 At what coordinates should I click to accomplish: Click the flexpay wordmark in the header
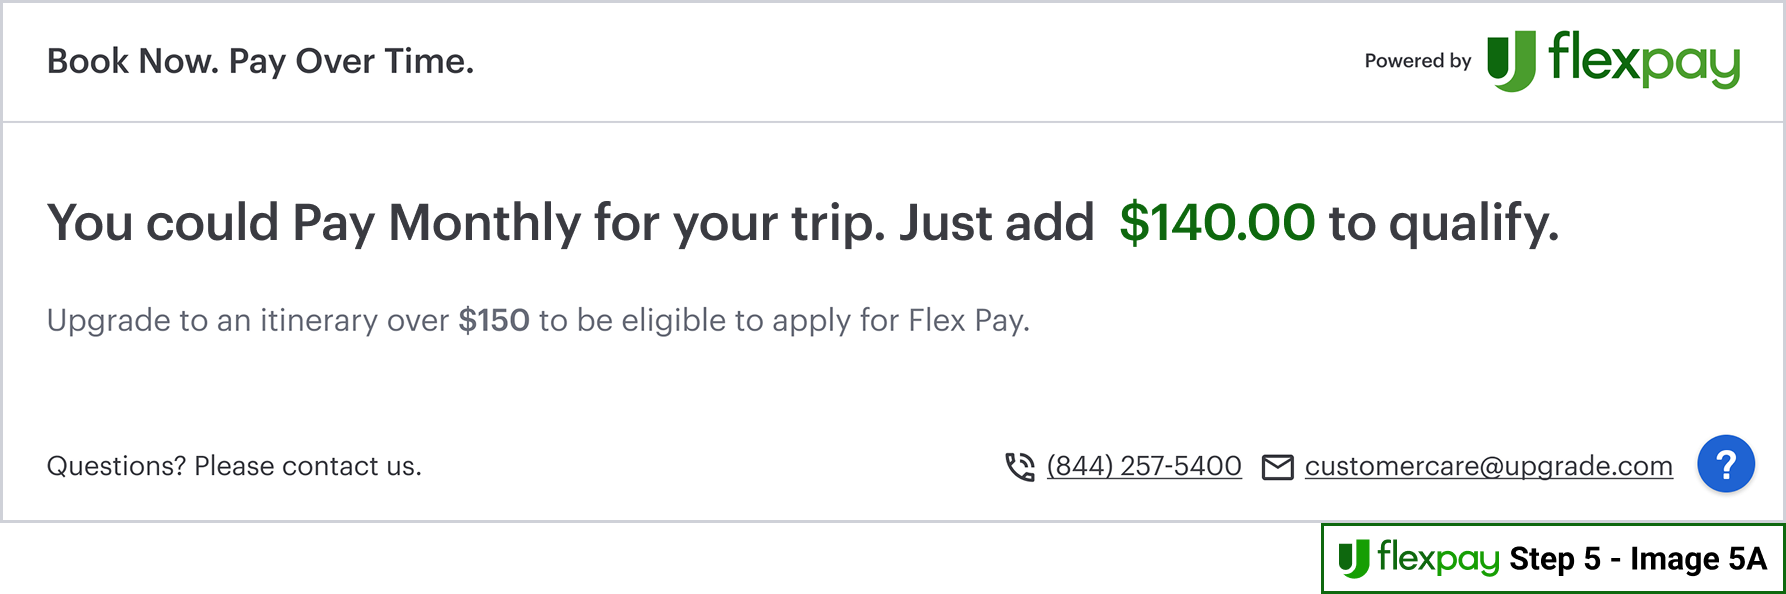[1643, 59]
